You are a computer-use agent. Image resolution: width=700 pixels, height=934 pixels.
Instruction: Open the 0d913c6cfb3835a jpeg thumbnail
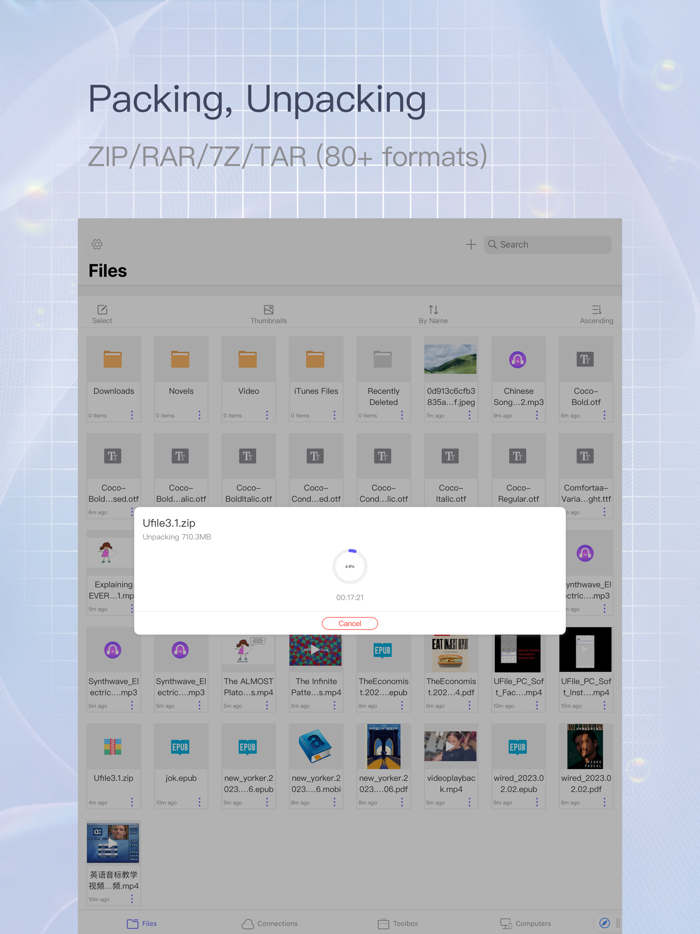(450, 359)
